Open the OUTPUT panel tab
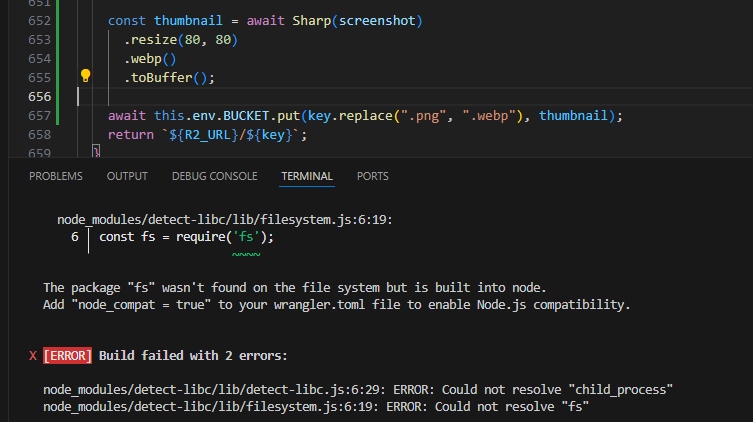This screenshot has width=753, height=422. click(x=127, y=176)
